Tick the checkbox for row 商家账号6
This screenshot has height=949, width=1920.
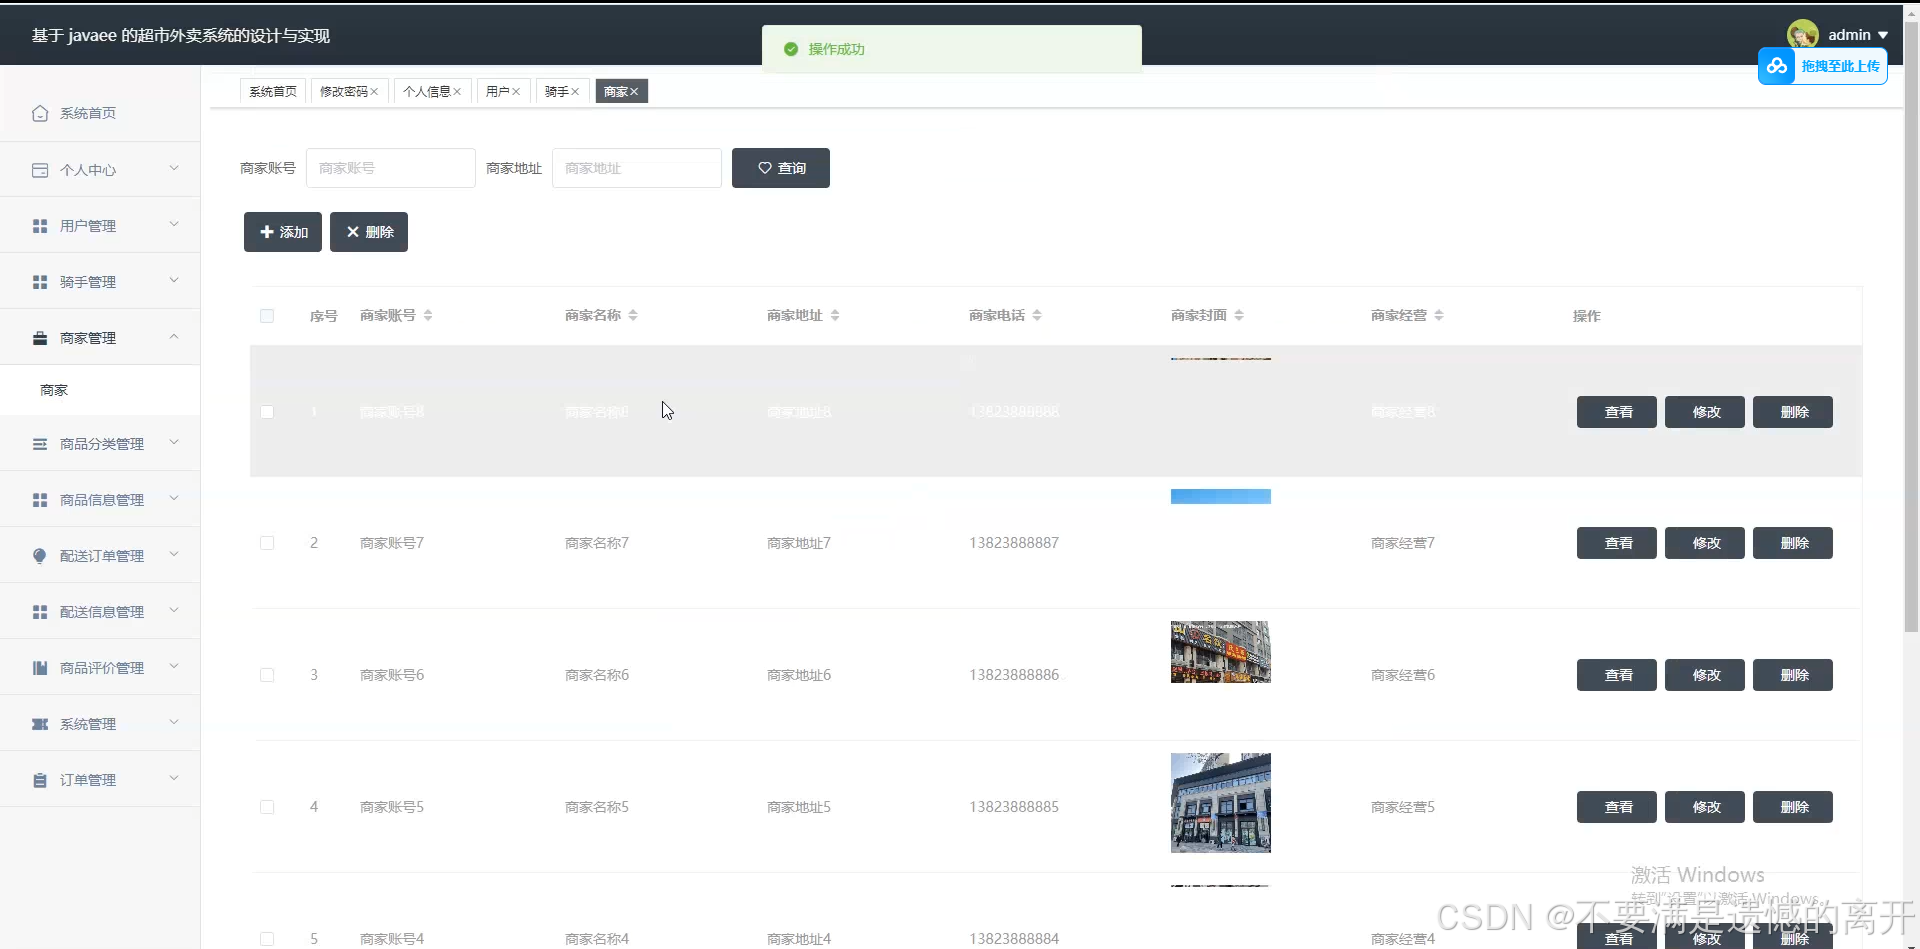coord(267,675)
